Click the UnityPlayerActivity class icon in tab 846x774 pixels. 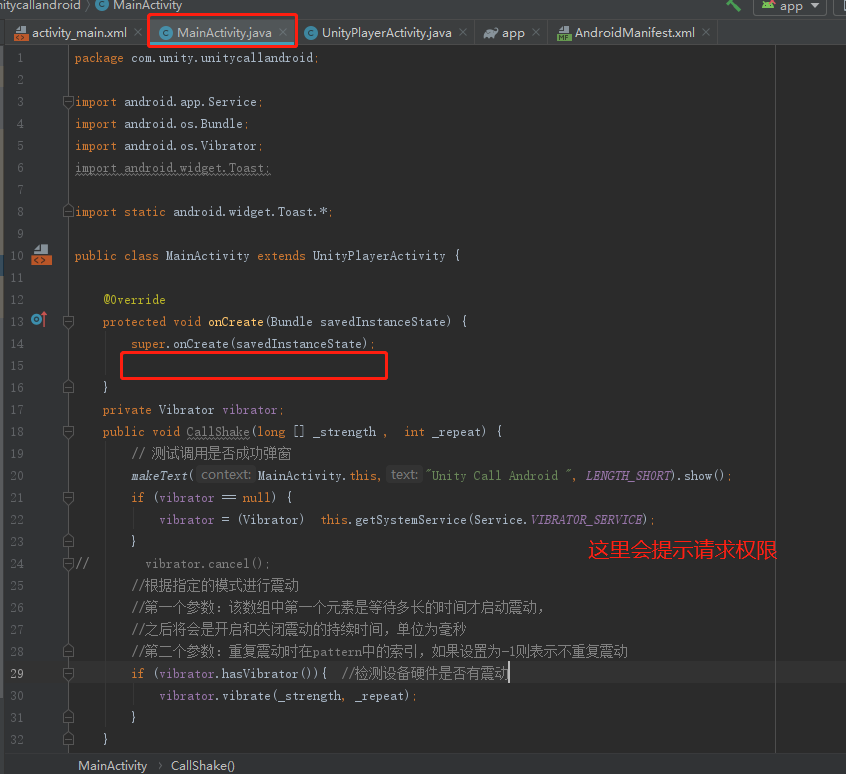[x=311, y=33]
